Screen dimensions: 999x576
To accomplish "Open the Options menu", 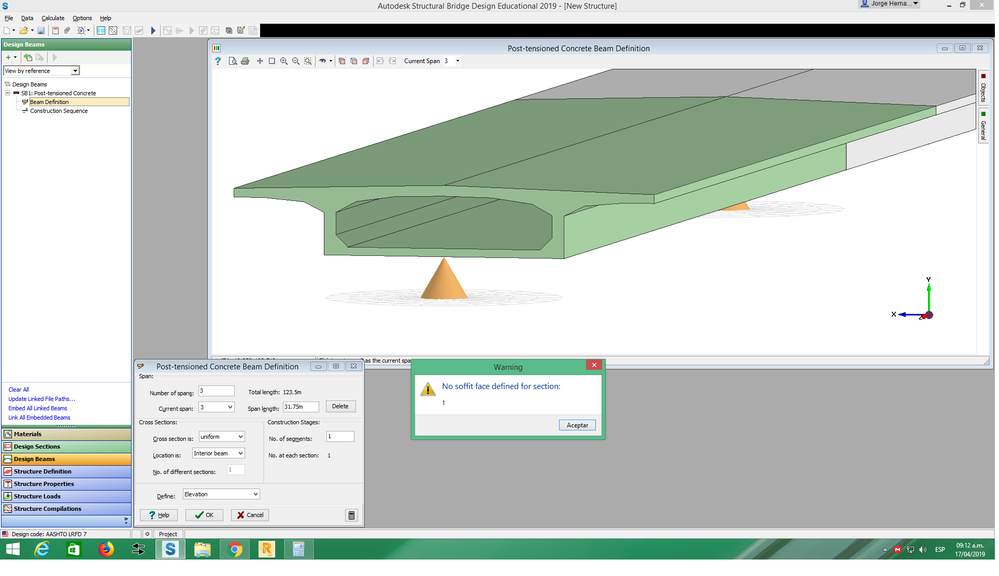I will [82, 18].
